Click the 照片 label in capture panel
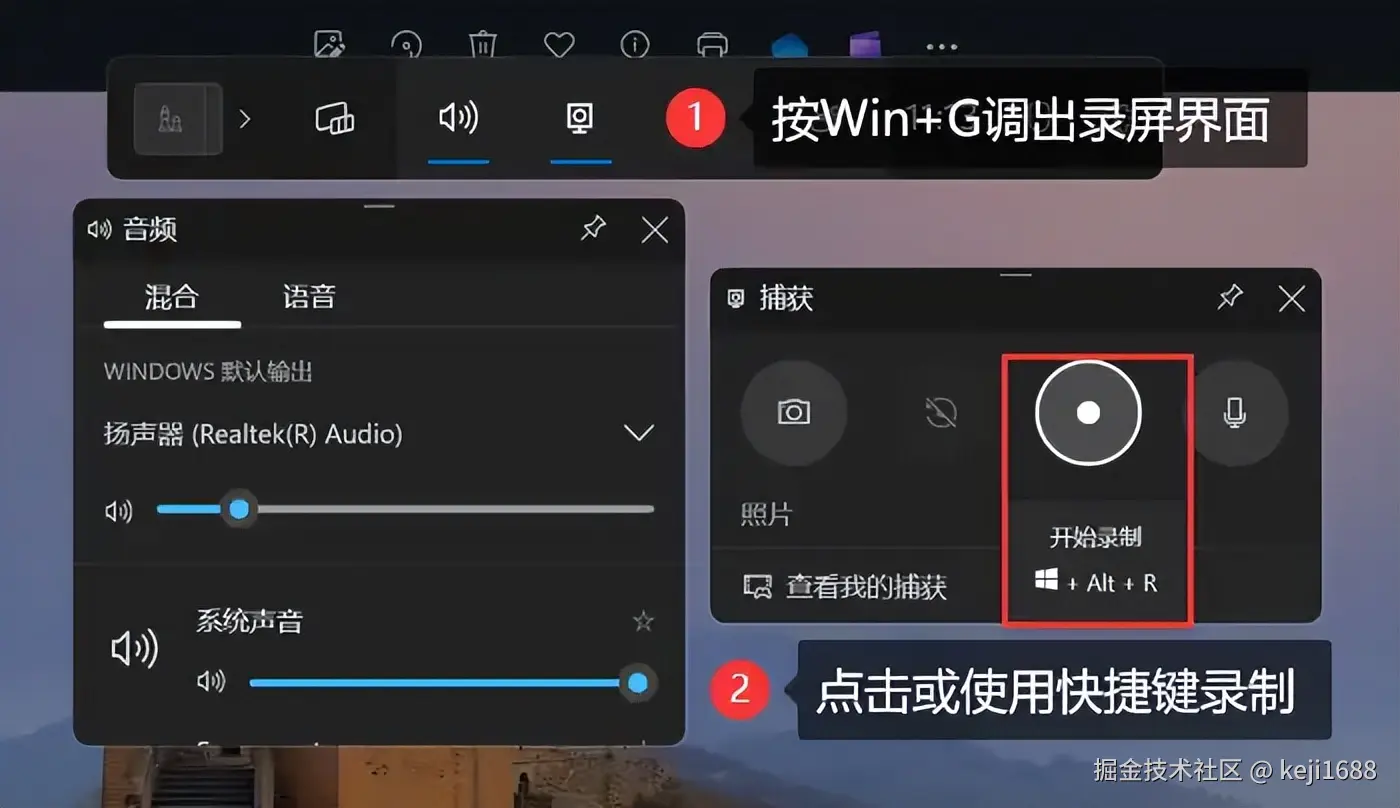This screenshot has width=1400, height=808. point(766,514)
